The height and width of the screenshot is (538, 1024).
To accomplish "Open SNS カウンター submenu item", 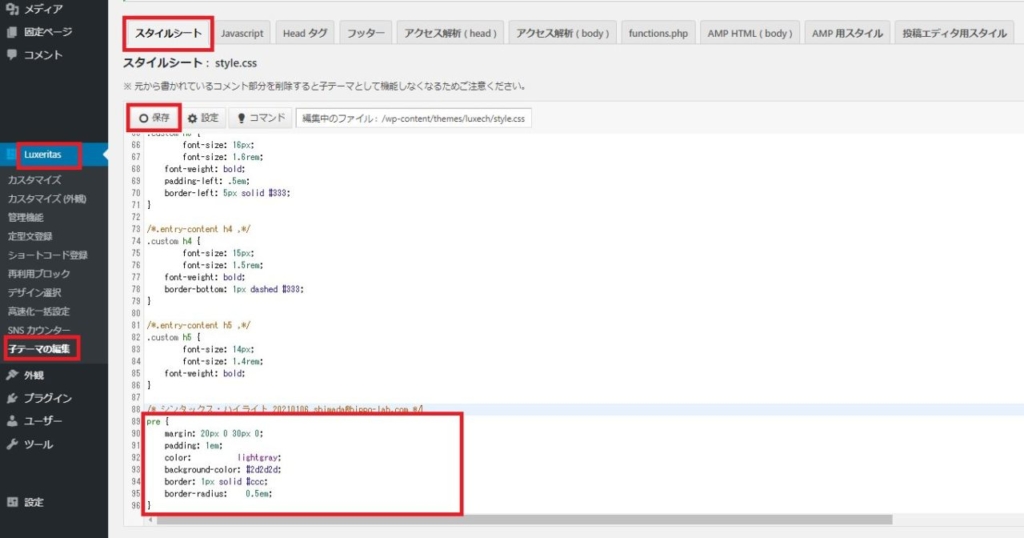I will pyautogui.click(x=39, y=330).
